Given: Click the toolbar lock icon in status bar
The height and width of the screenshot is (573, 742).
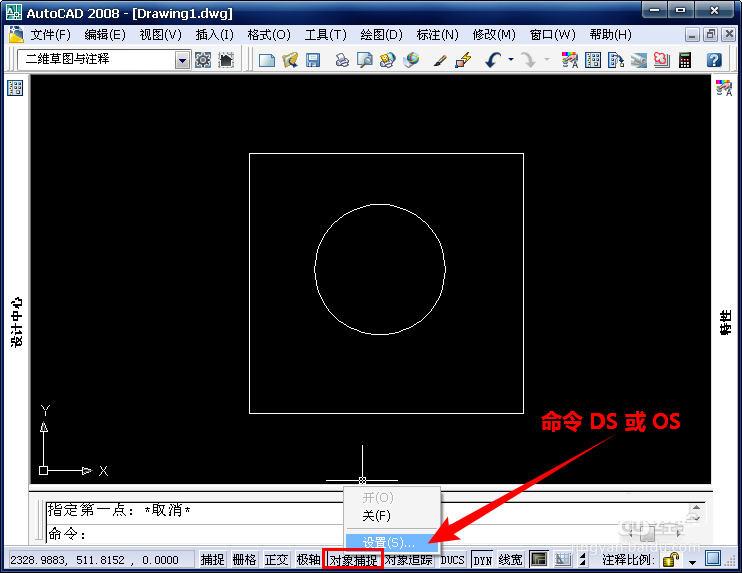Looking at the screenshot, I should tap(671, 560).
